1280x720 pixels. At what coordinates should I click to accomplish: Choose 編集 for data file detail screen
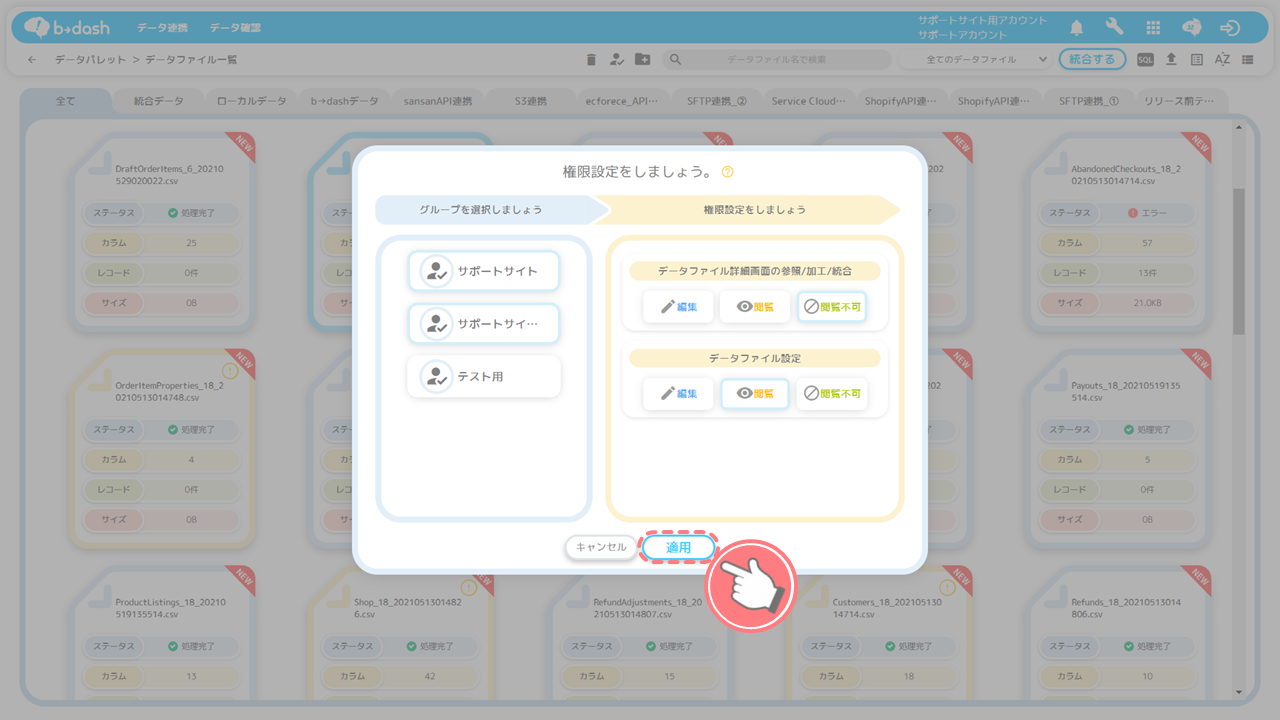678,307
